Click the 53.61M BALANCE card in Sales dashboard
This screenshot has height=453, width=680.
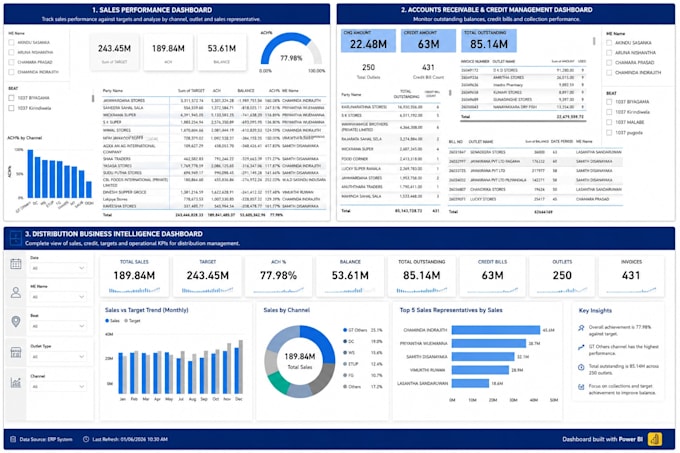point(222,52)
